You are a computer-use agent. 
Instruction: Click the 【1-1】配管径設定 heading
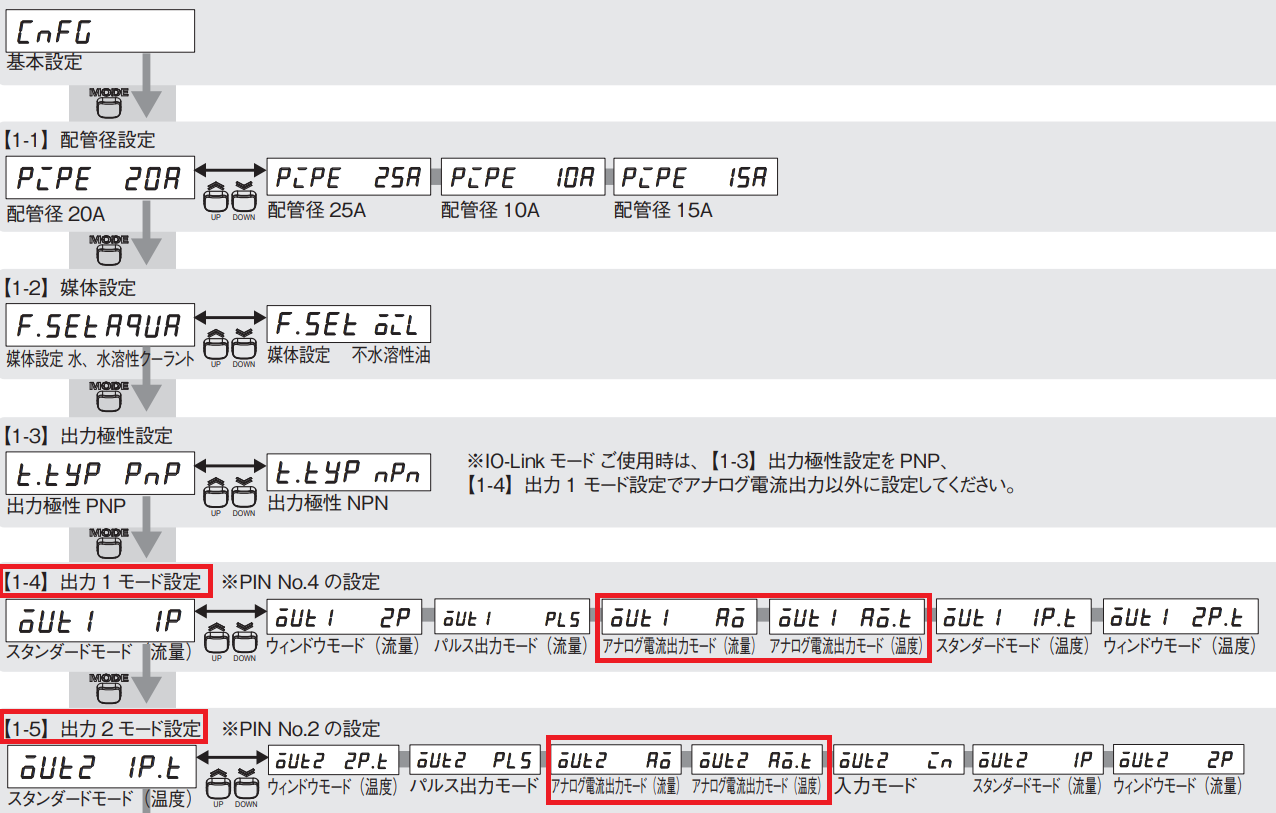click(x=78, y=140)
